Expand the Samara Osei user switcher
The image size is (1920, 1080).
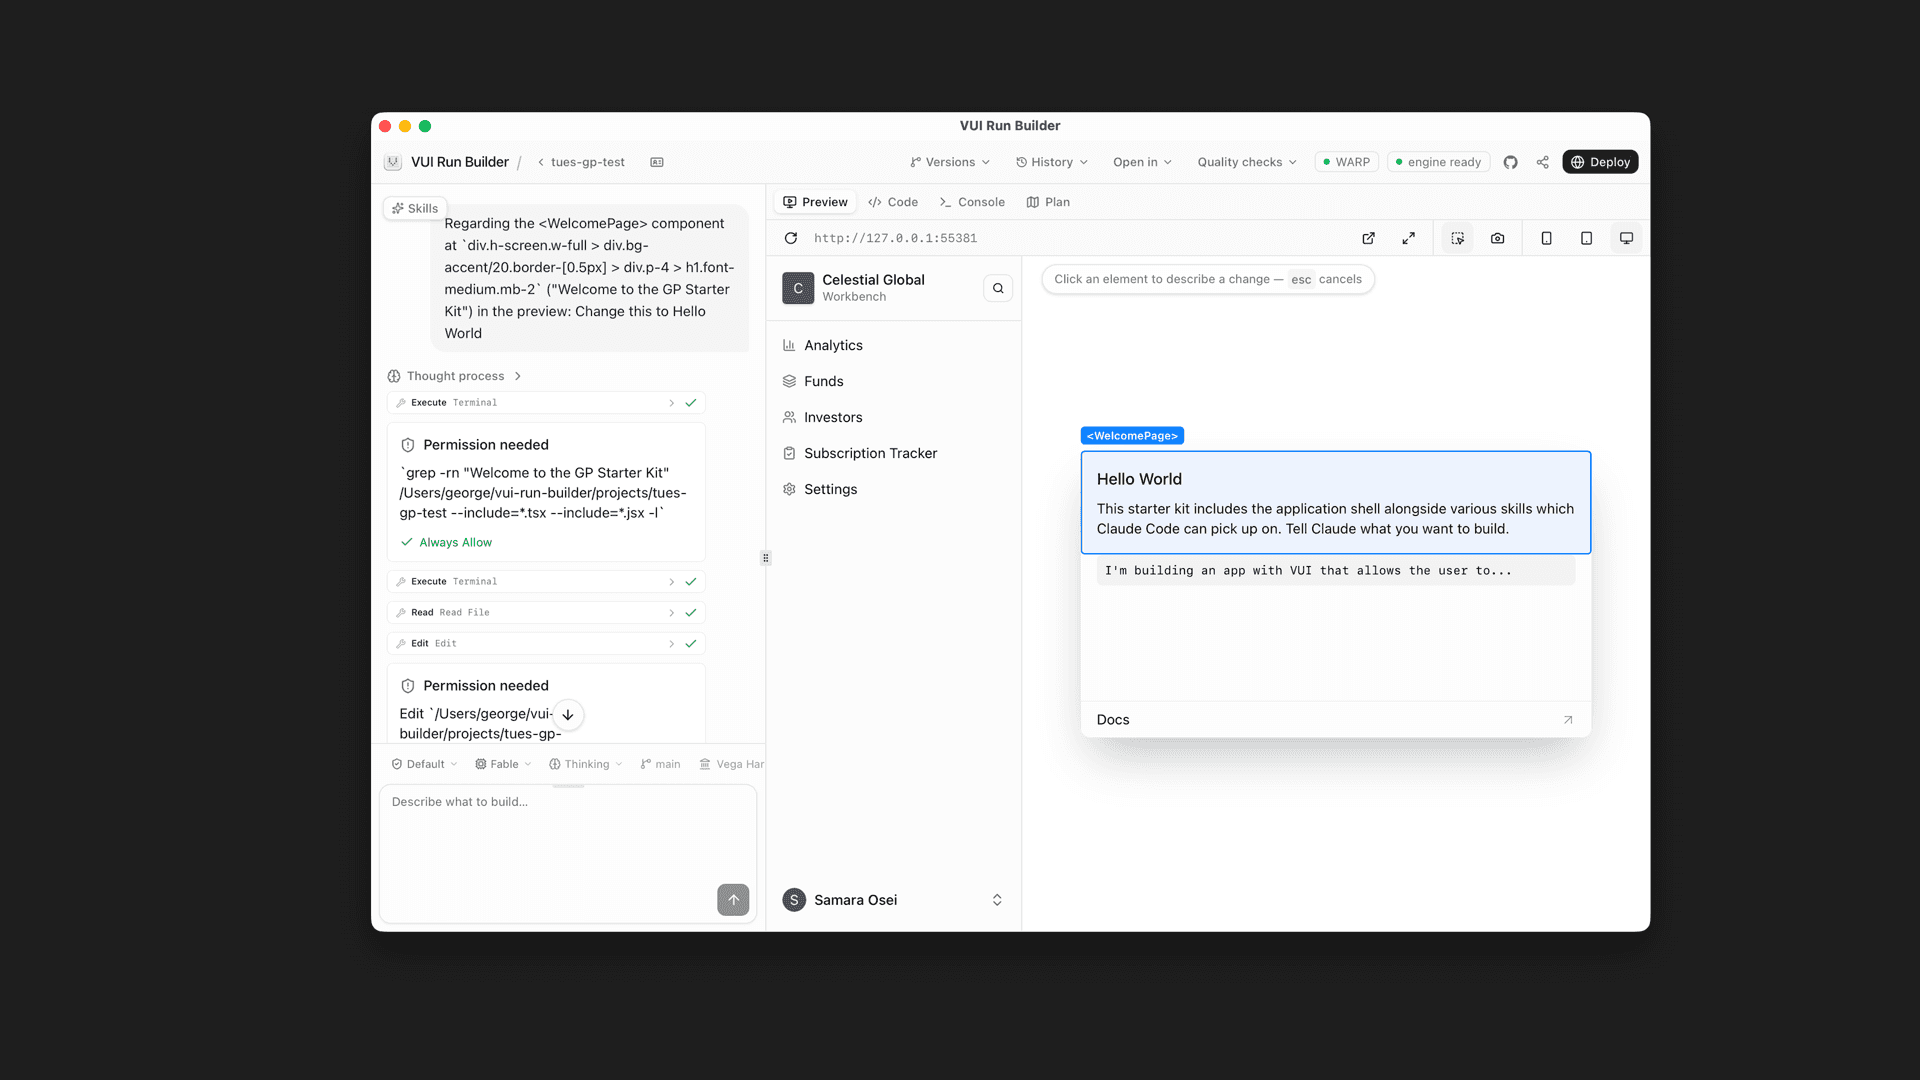tap(894, 900)
